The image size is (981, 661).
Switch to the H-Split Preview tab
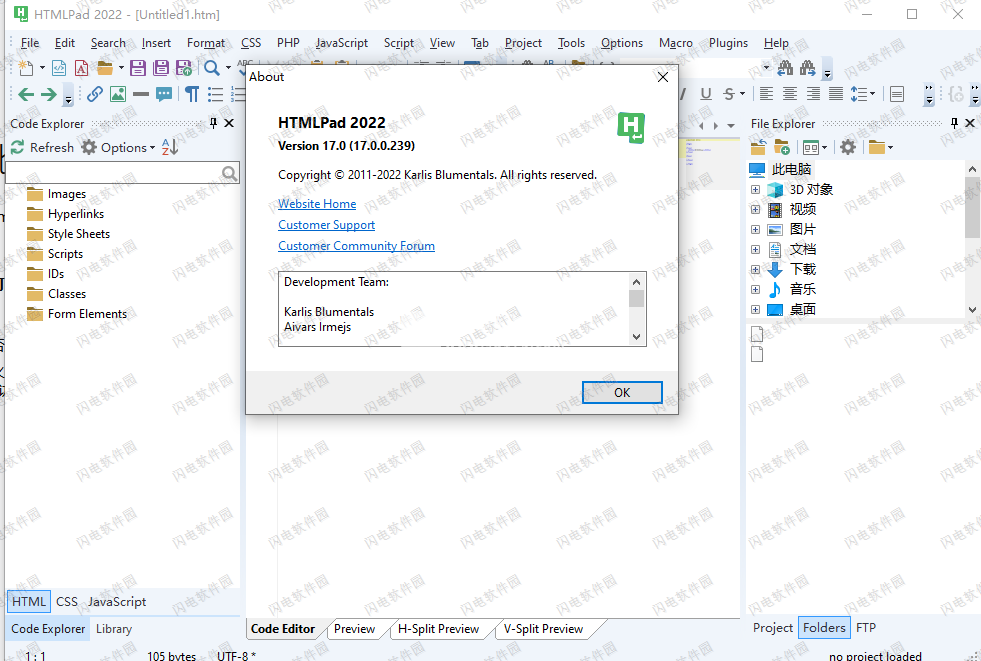pyautogui.click(x=438, y=628)
